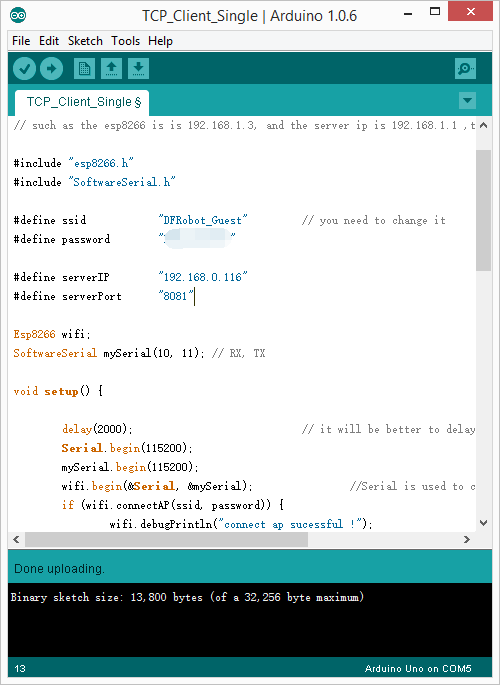Click the horizontal scrollbar right arrow
Screen dimensions: 500x685
(467, 540)
